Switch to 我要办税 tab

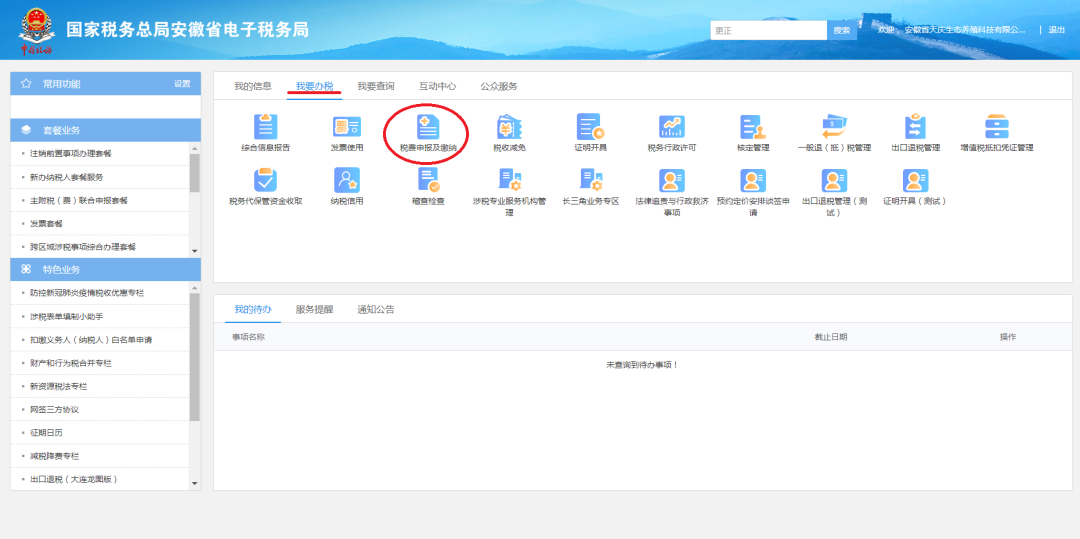pos(314,86)
